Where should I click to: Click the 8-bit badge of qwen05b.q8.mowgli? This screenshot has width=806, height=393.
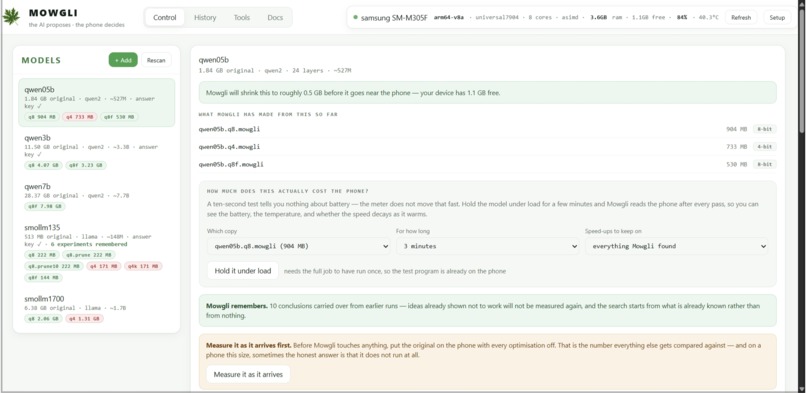pyautogui.click(x=764, y=129)
